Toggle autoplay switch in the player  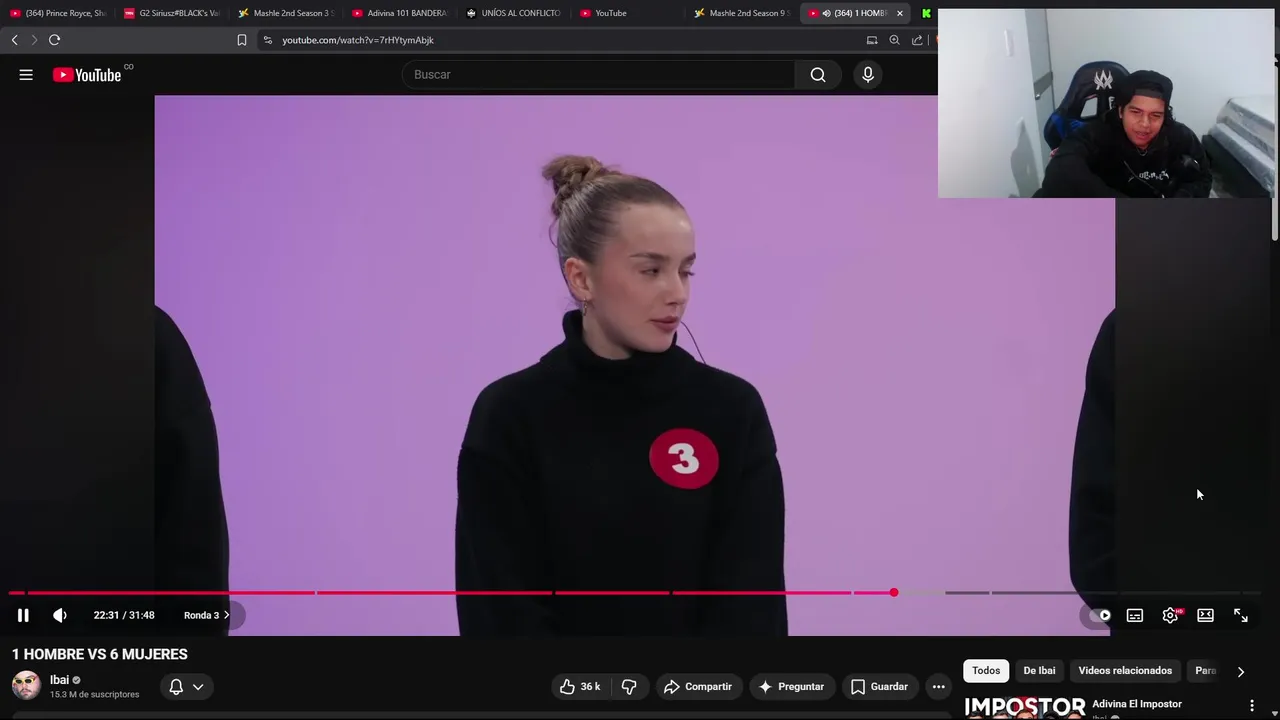pyautogui.click(x=1099, y=616)
